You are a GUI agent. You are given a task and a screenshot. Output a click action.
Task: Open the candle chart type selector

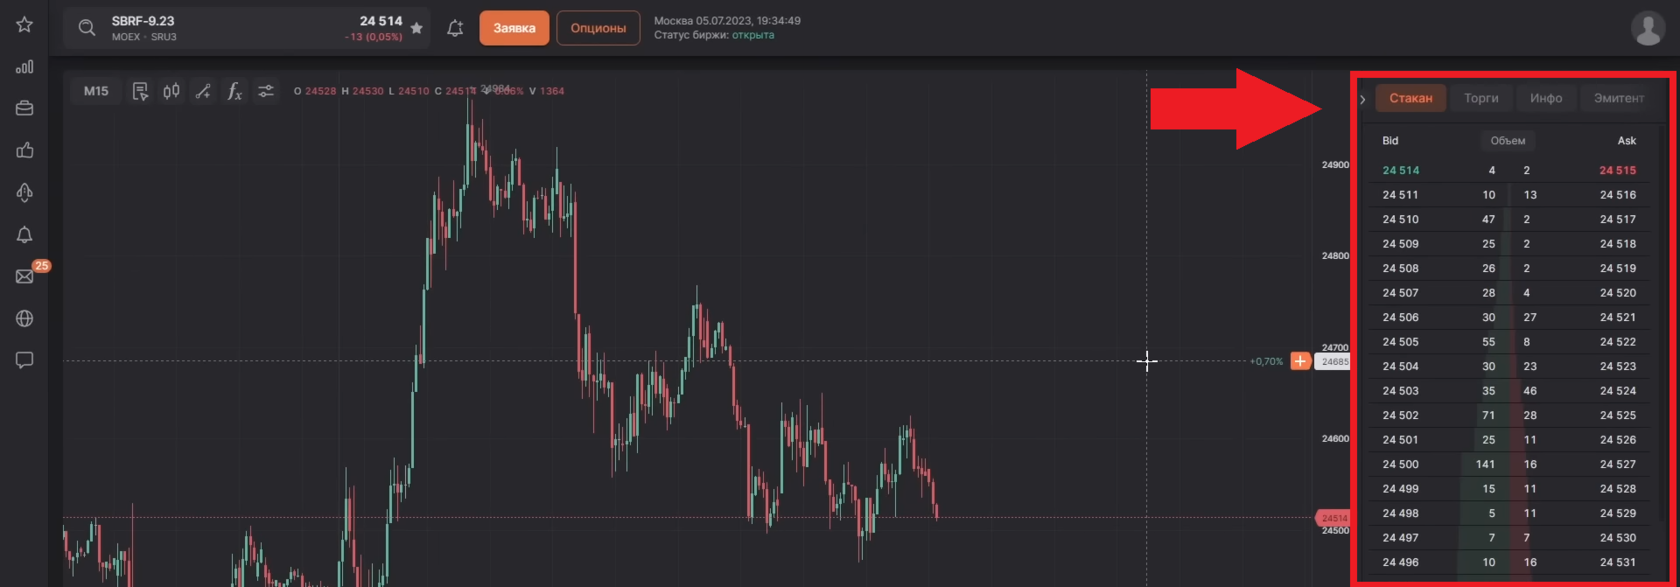[170, 90]
